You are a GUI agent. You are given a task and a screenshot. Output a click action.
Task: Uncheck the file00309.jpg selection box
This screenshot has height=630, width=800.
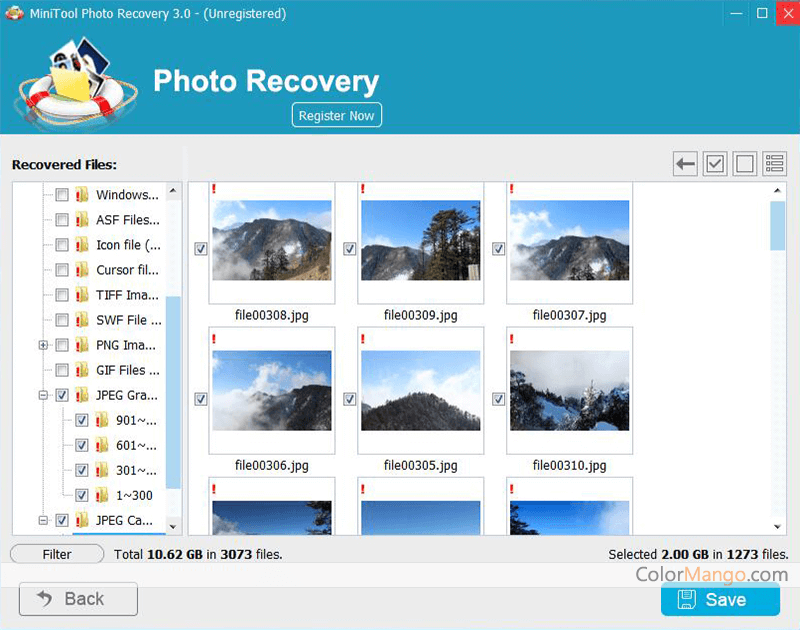(349, 248)
